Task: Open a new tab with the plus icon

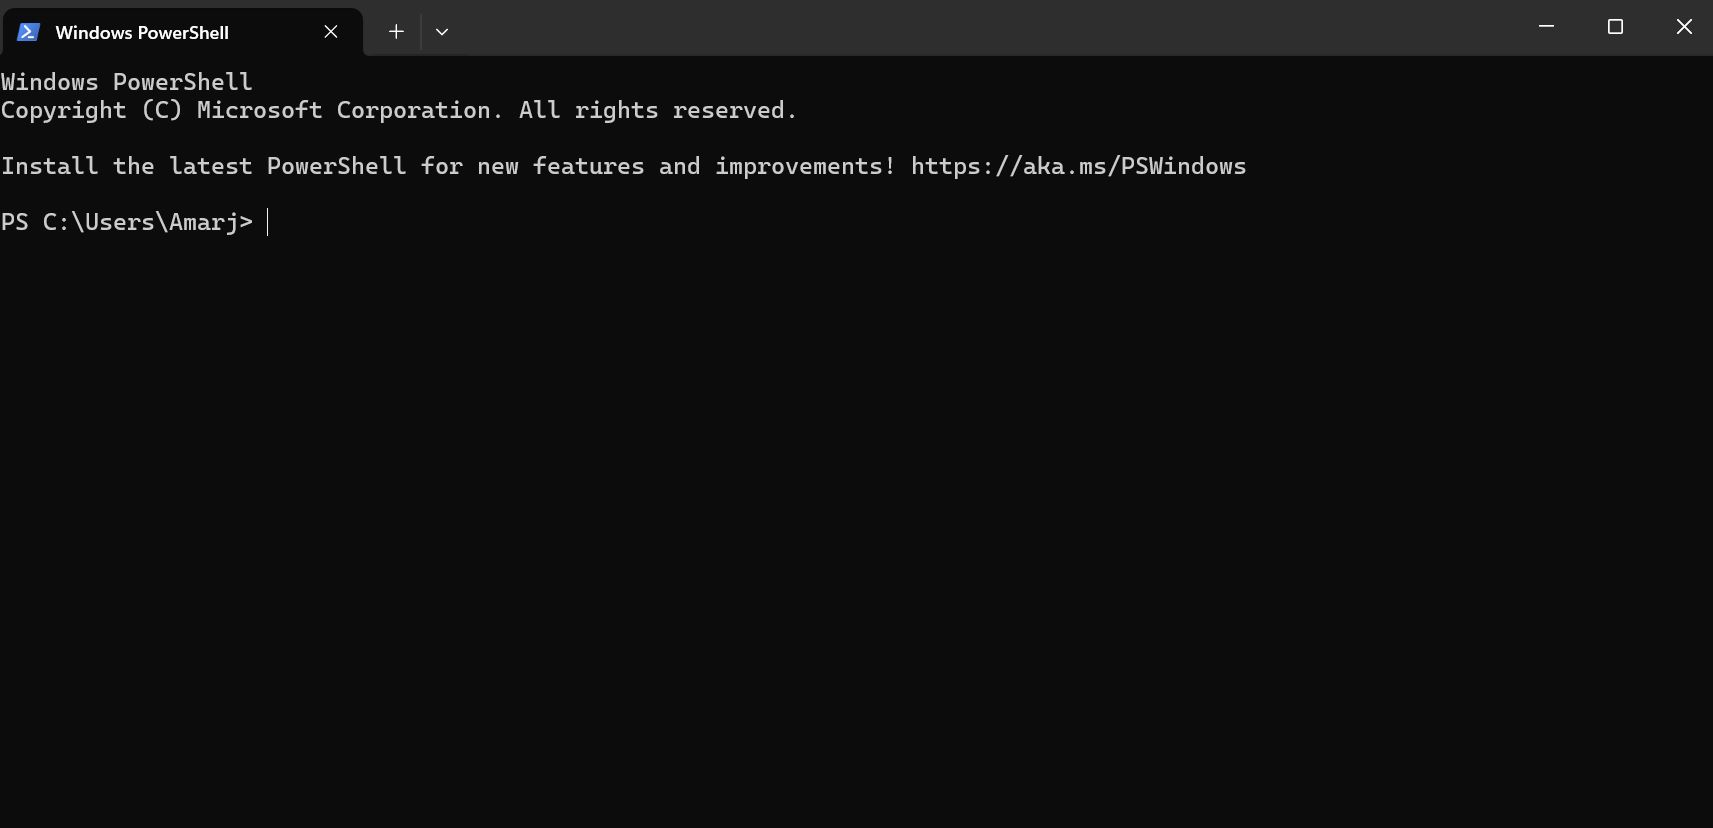Action: 395,31
